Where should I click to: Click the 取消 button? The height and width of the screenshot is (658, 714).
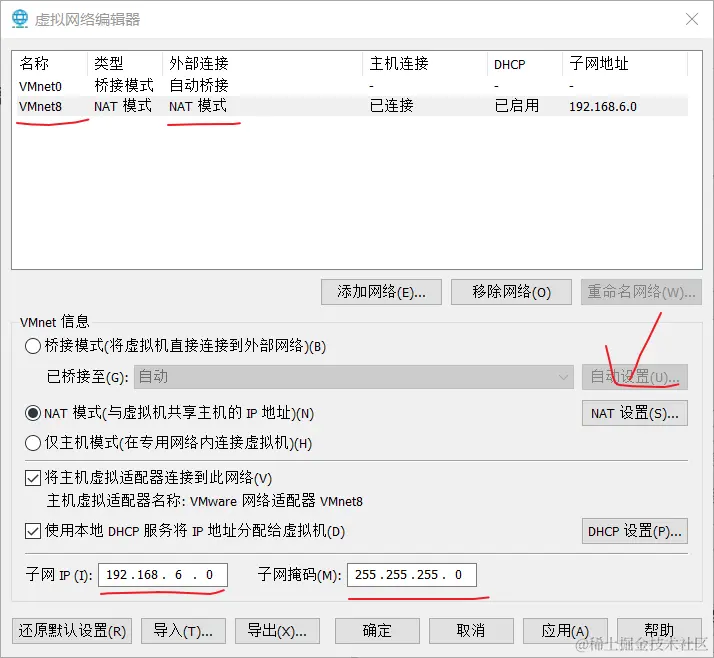coord(471,631)
